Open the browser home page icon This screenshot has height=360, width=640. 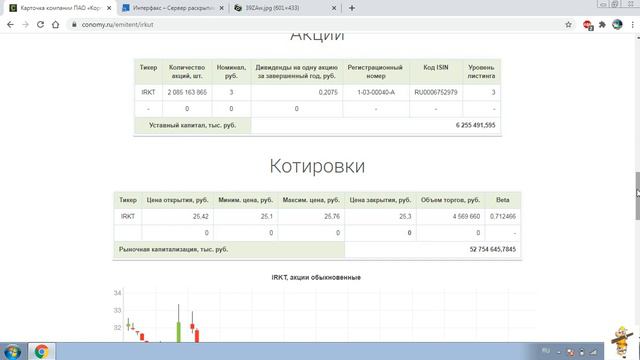pos(56,24)
